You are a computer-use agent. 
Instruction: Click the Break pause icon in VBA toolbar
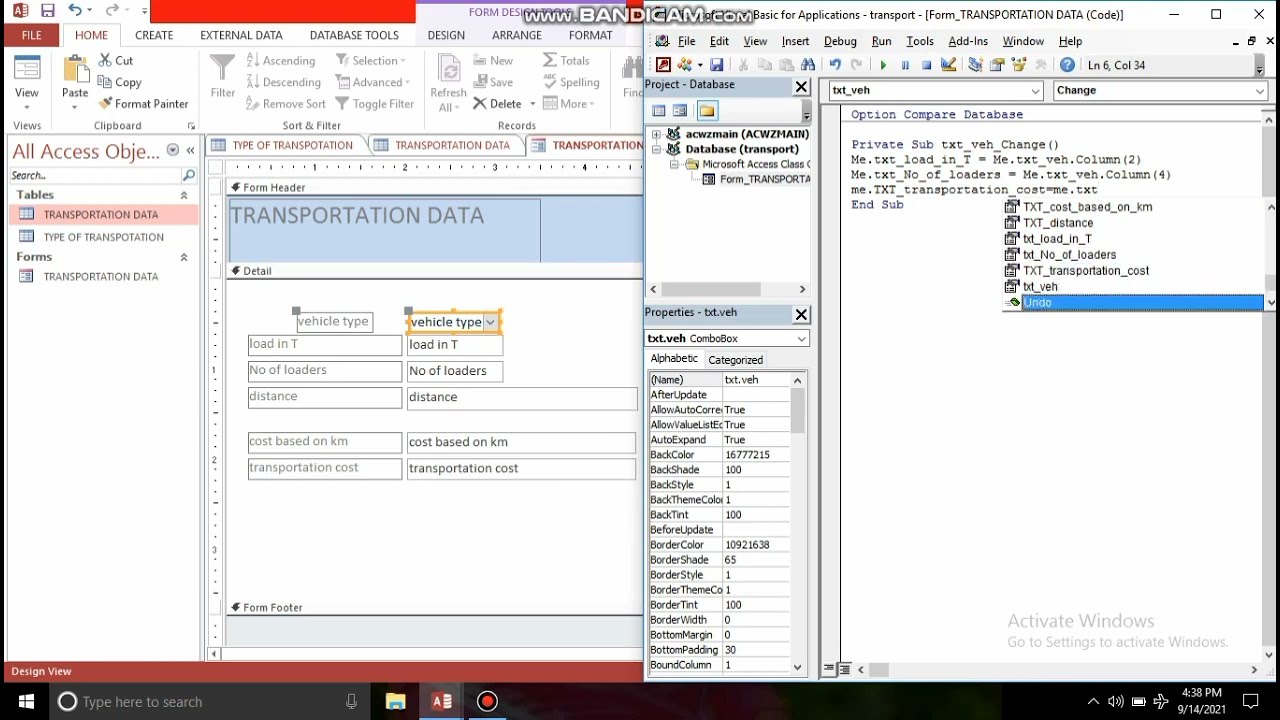click(x=905, y=65)
